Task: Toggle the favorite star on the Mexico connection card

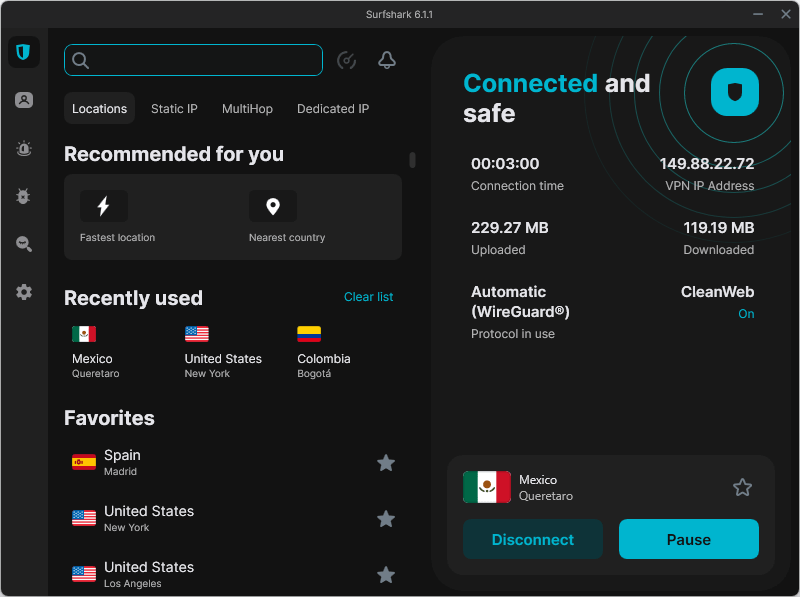Action: tap(742, 487)
